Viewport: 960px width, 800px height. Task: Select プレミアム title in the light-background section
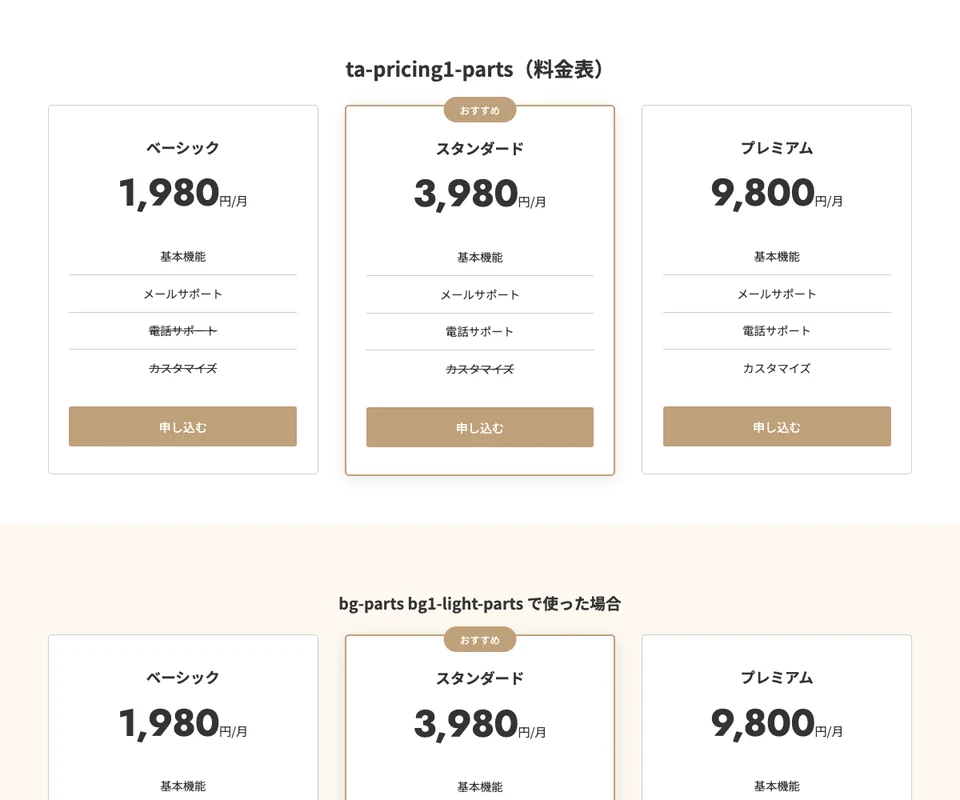click(777, 678)
